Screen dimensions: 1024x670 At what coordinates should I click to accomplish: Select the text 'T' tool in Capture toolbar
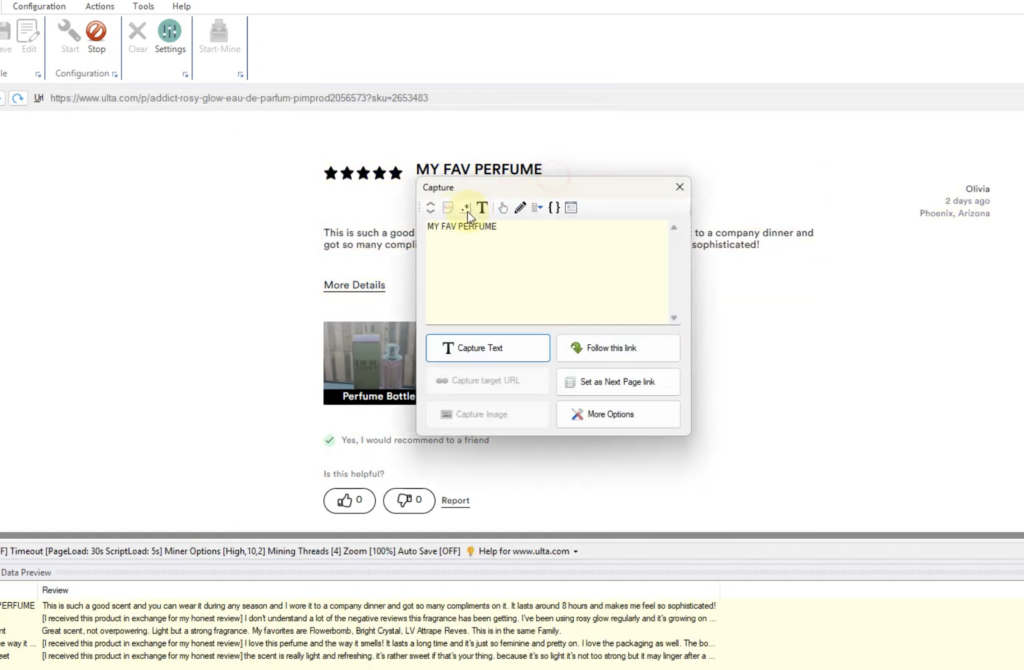(482, 208)
